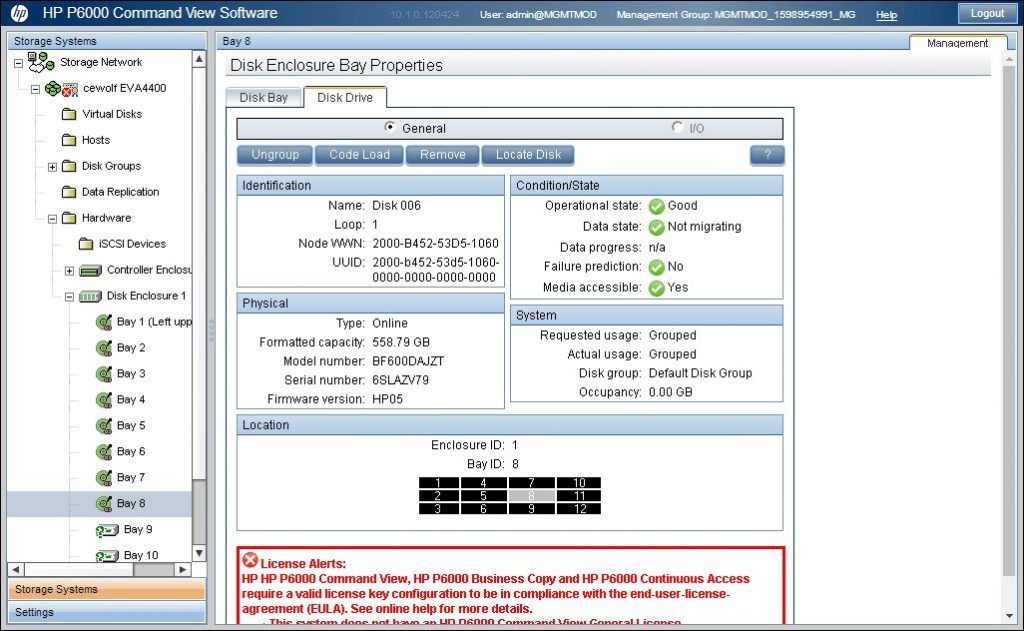Switch to the Disk Drive tab
This screenshot has width=1024, height=631.
pos(345,97)
